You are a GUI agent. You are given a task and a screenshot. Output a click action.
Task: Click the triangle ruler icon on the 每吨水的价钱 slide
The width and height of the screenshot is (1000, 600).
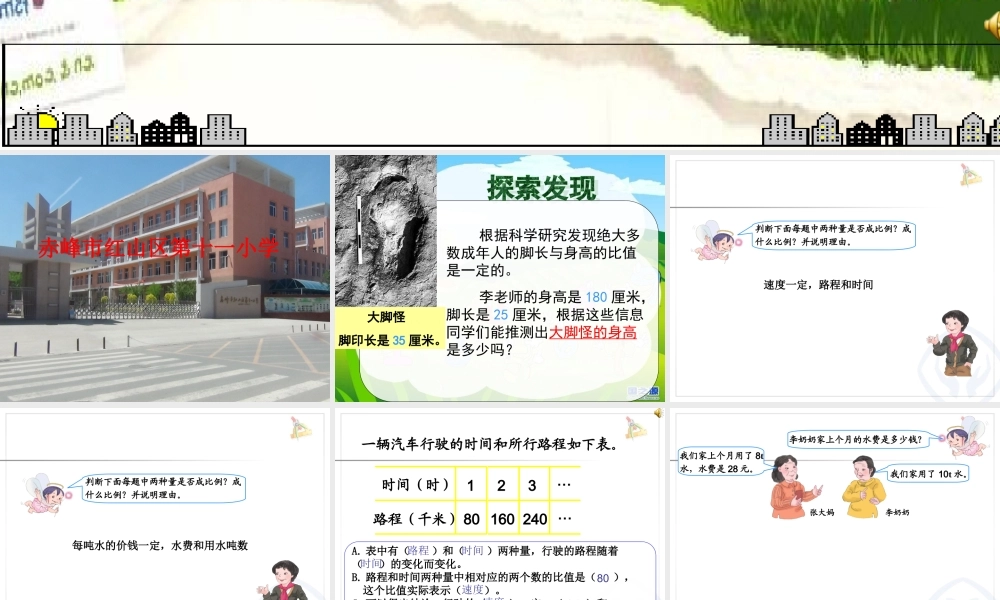301,428
